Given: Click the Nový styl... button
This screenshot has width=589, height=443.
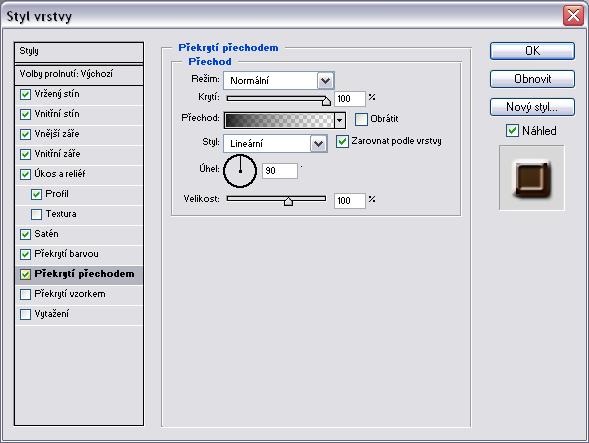Looking at the screenshot, I should point(532,107).
